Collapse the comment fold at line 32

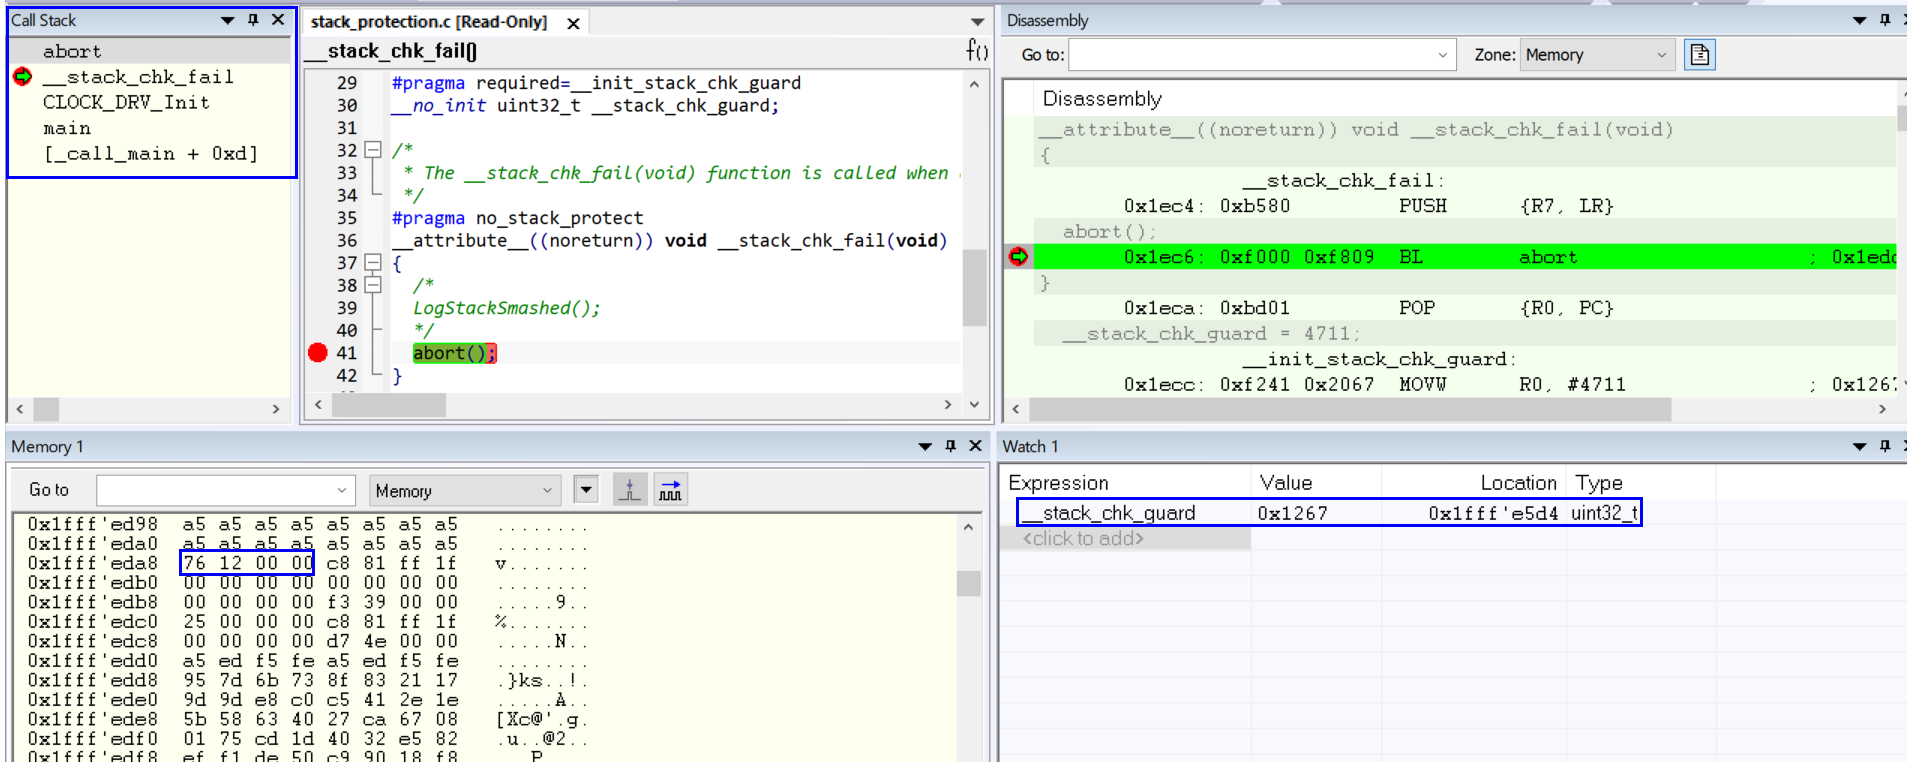pos(373,150)
